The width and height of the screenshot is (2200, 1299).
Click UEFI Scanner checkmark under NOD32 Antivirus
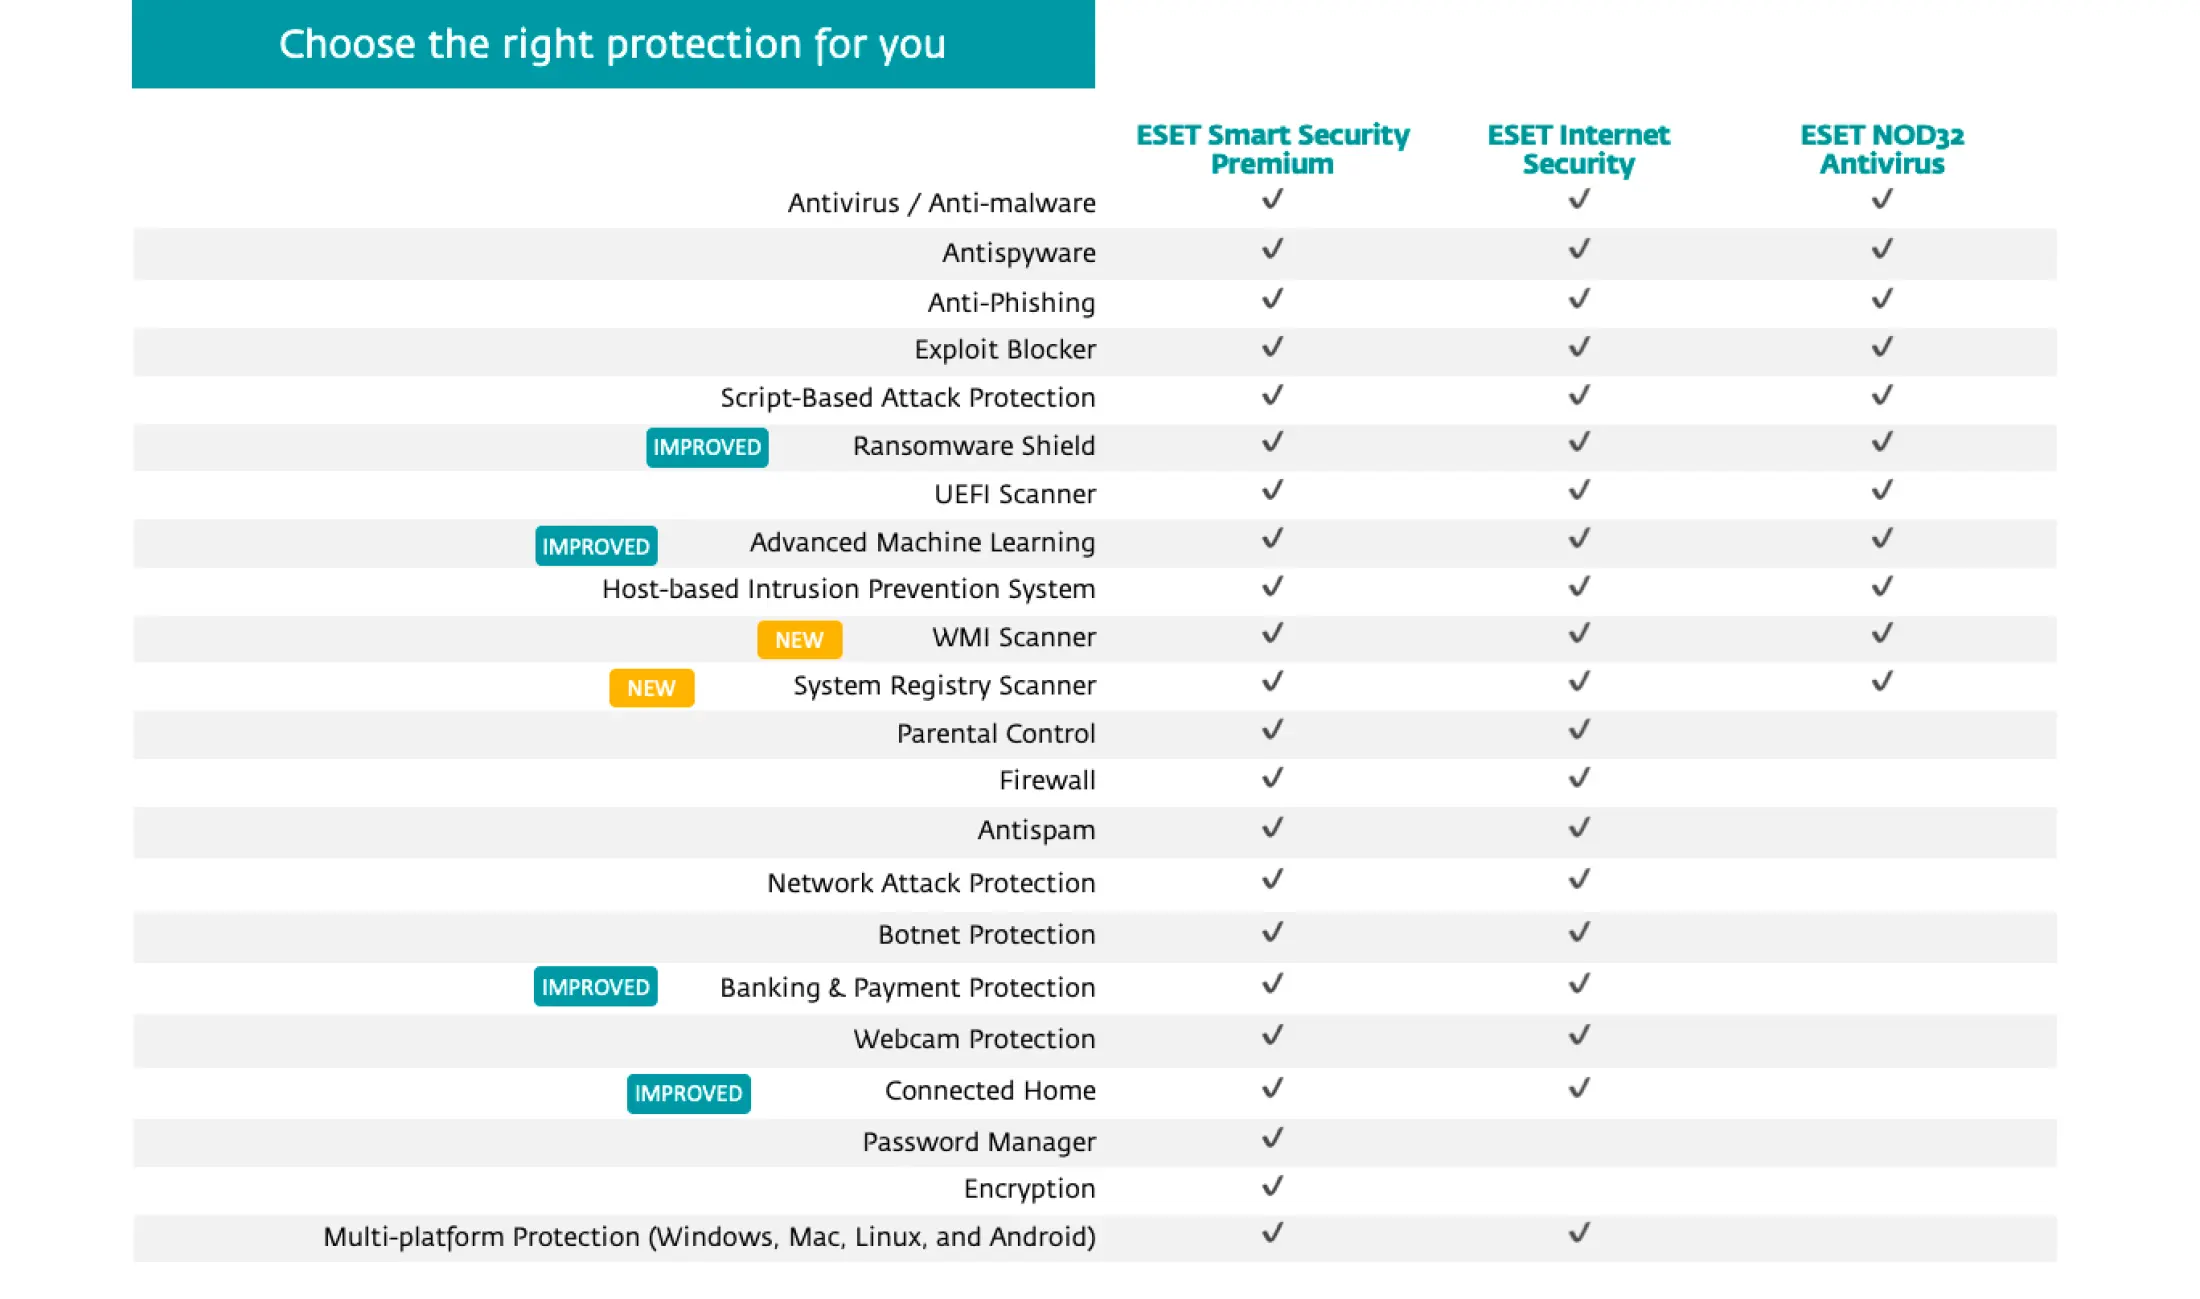point(1882,490)
